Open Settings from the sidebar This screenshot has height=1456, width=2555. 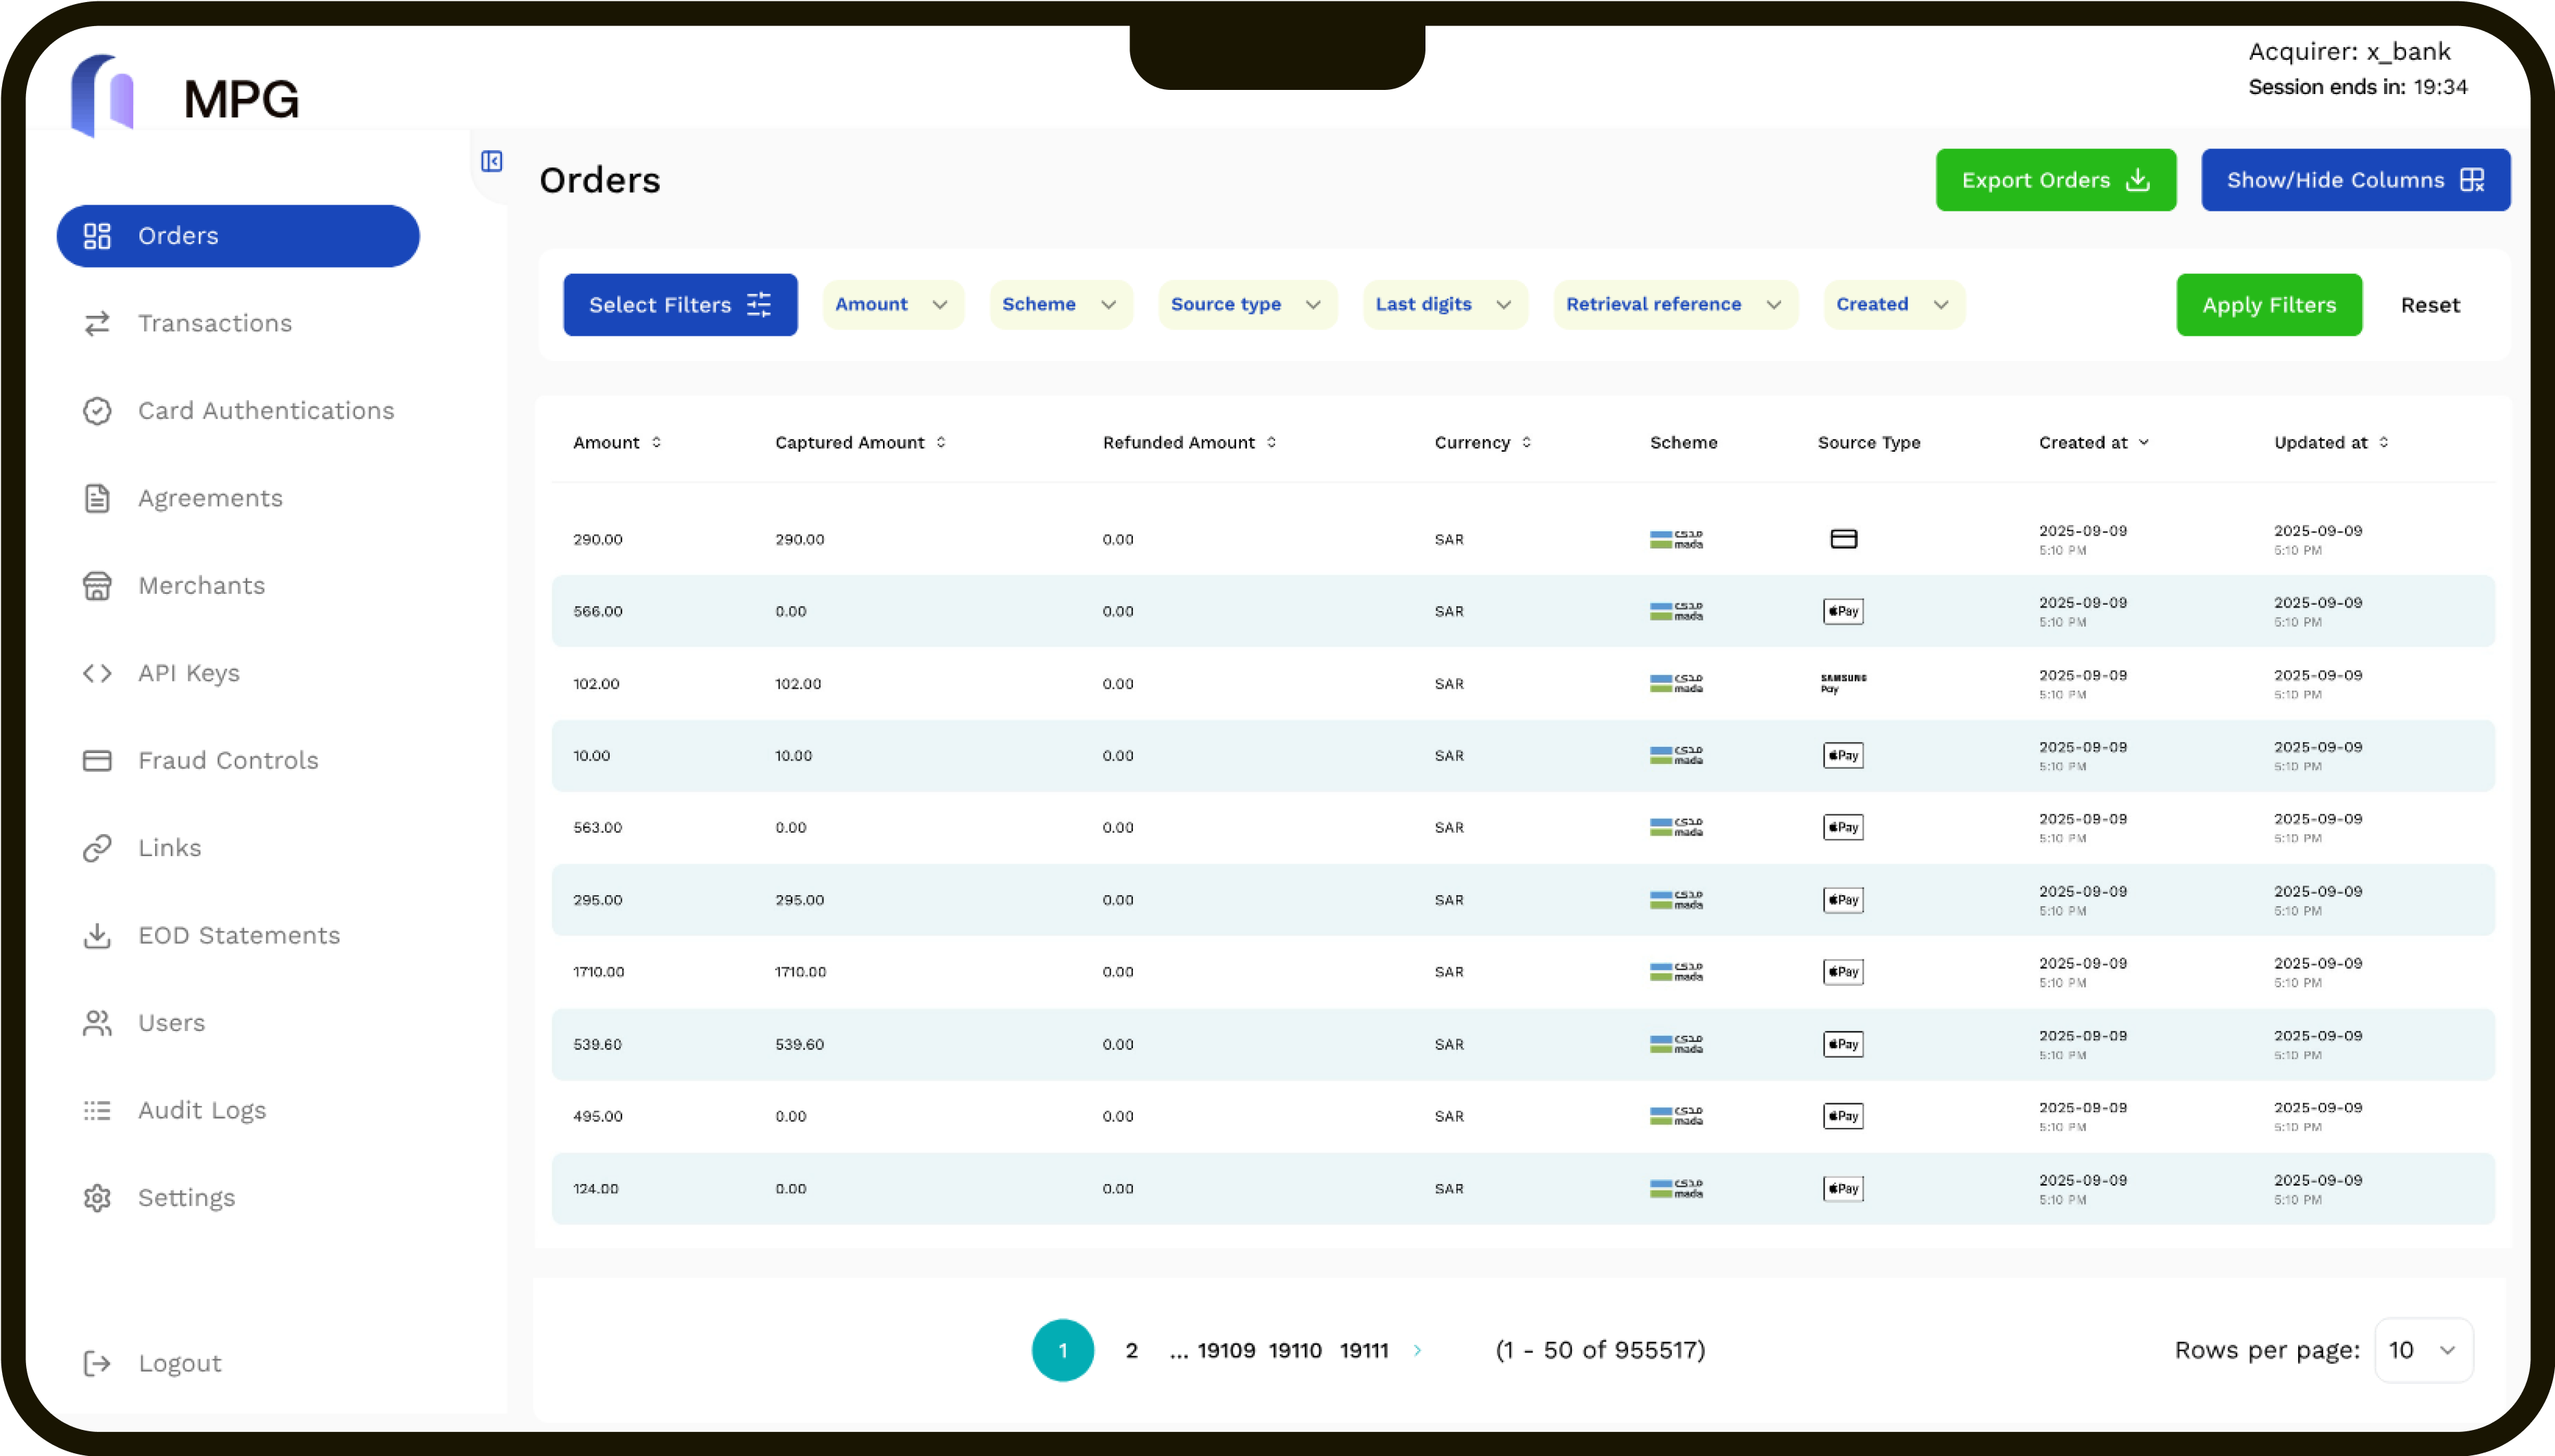click(x=186, y=1197)
